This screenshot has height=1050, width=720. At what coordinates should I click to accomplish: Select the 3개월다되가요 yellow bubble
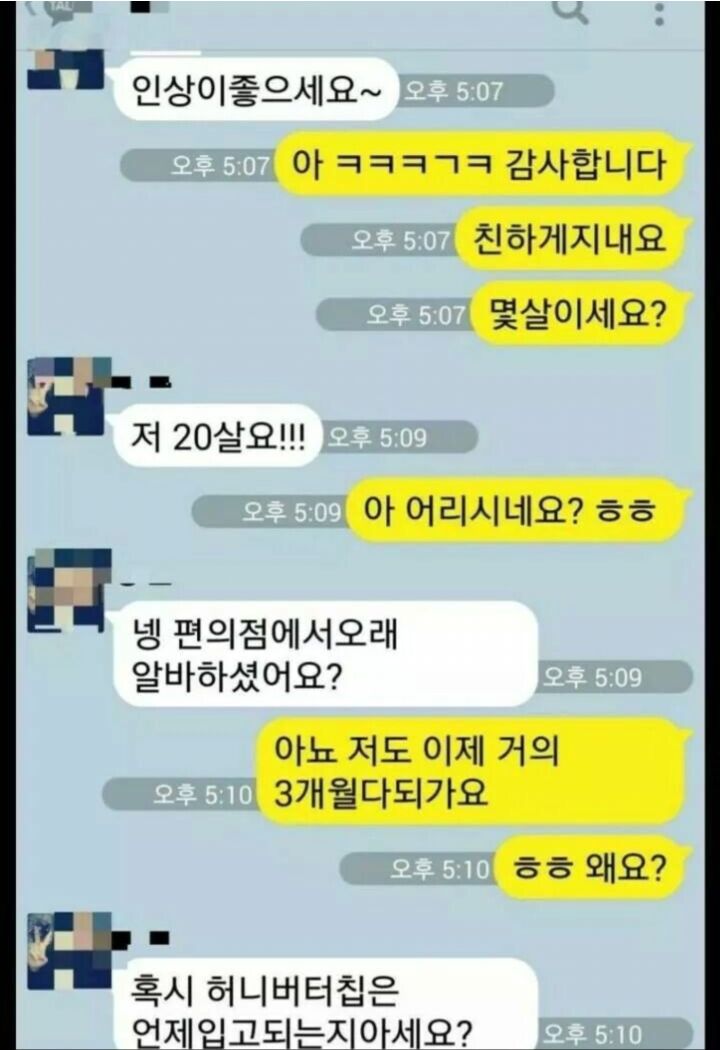[x=472, y=770]
